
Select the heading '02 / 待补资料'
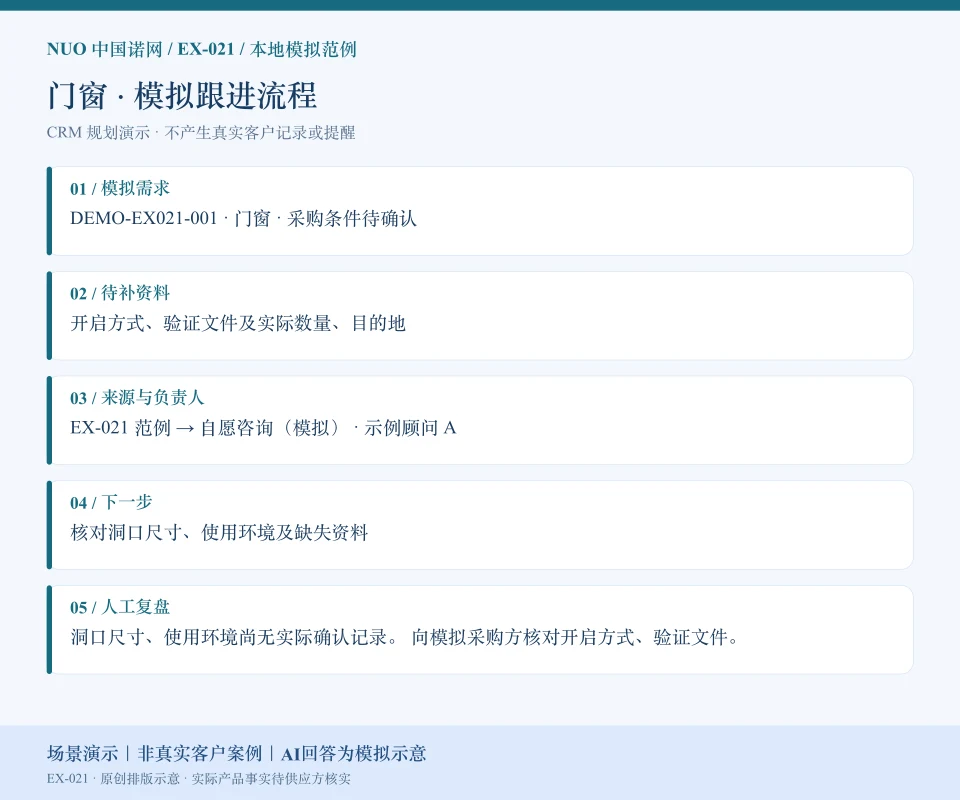120,293
